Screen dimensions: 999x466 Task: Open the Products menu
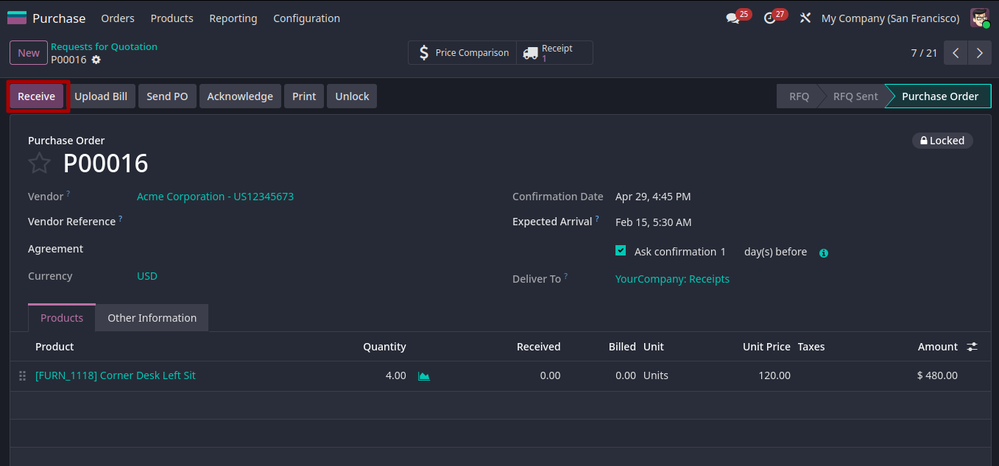(172, 18)
